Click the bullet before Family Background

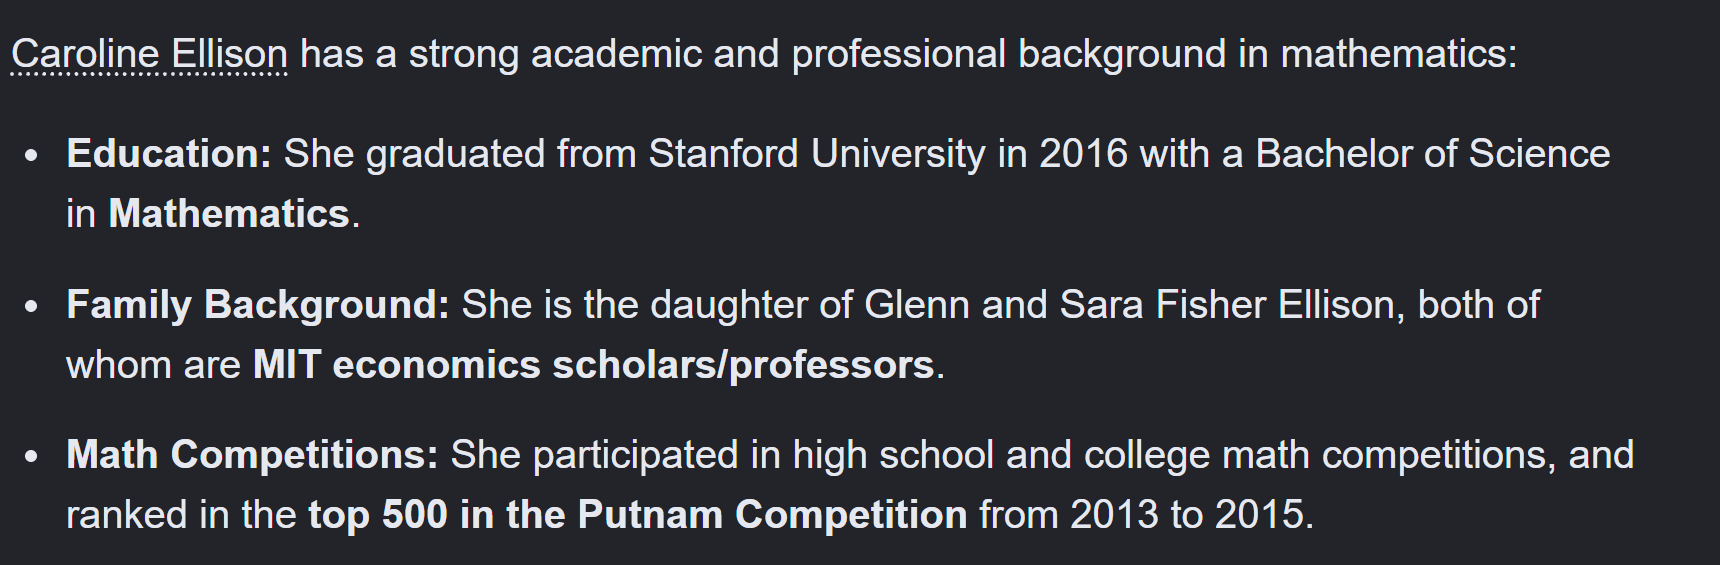pyautogui.click(x=32, y=307)
